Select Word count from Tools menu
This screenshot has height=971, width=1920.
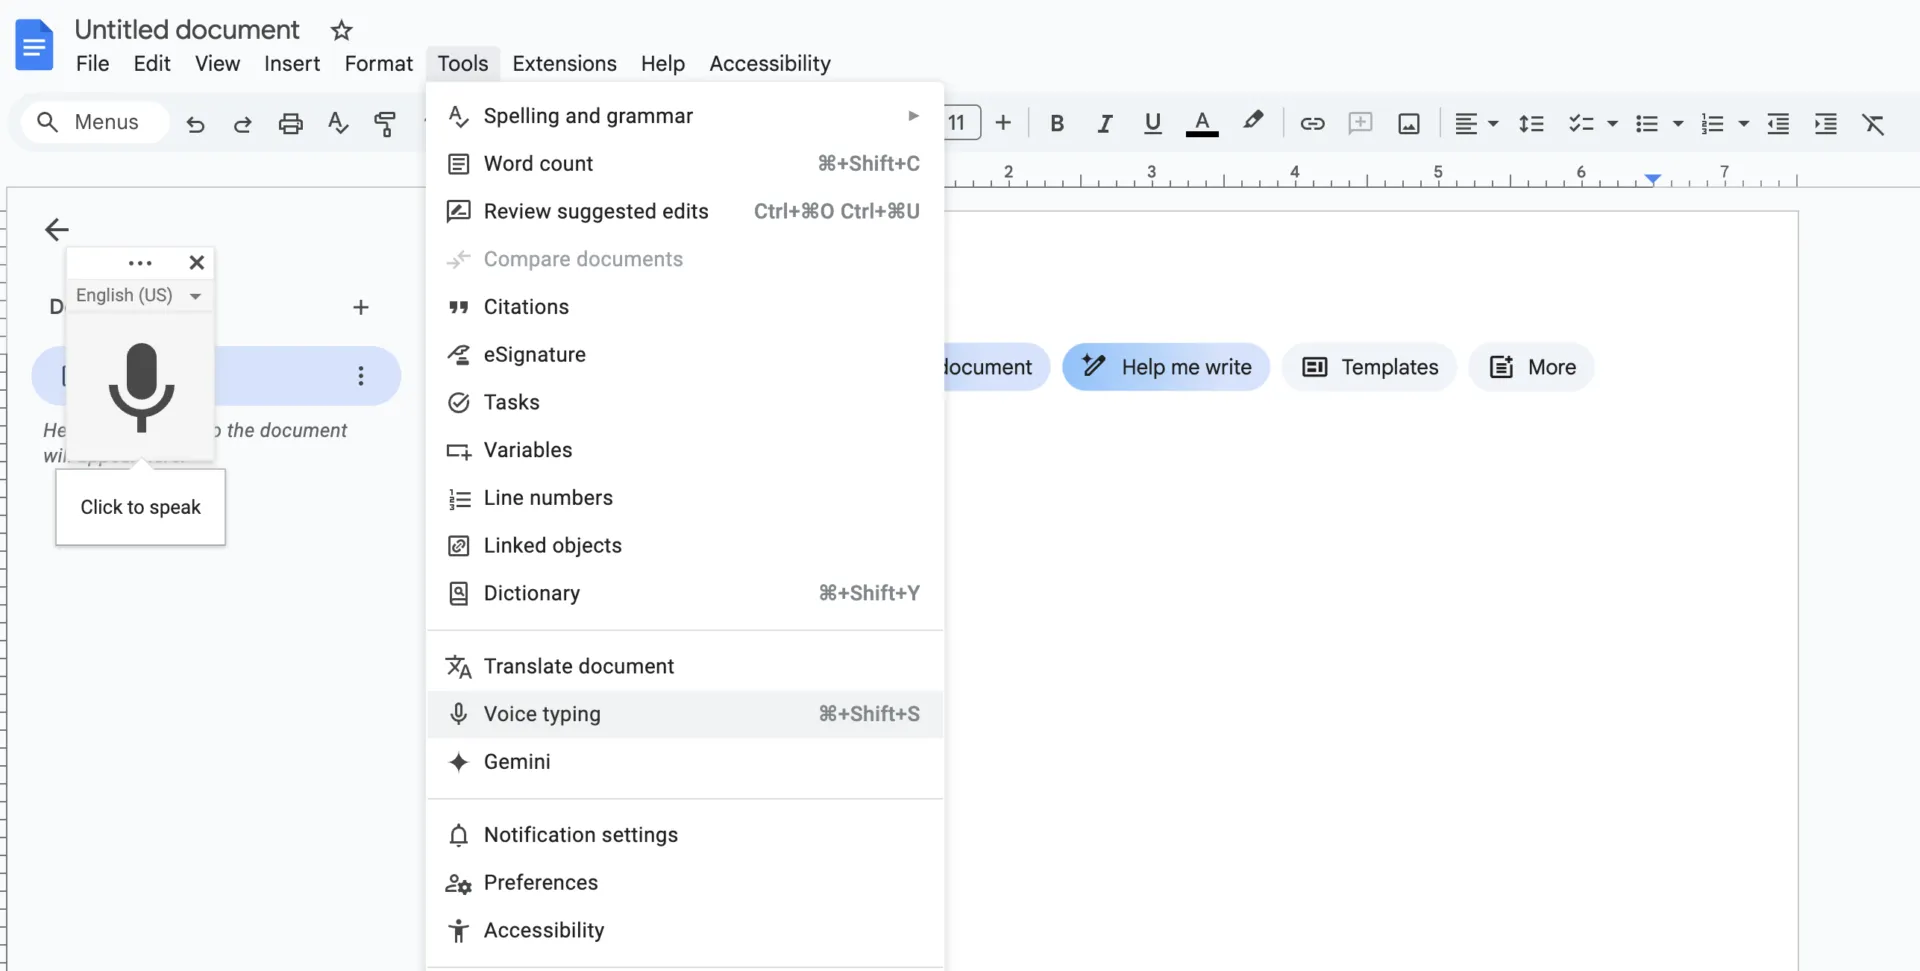tap(685, 164)
